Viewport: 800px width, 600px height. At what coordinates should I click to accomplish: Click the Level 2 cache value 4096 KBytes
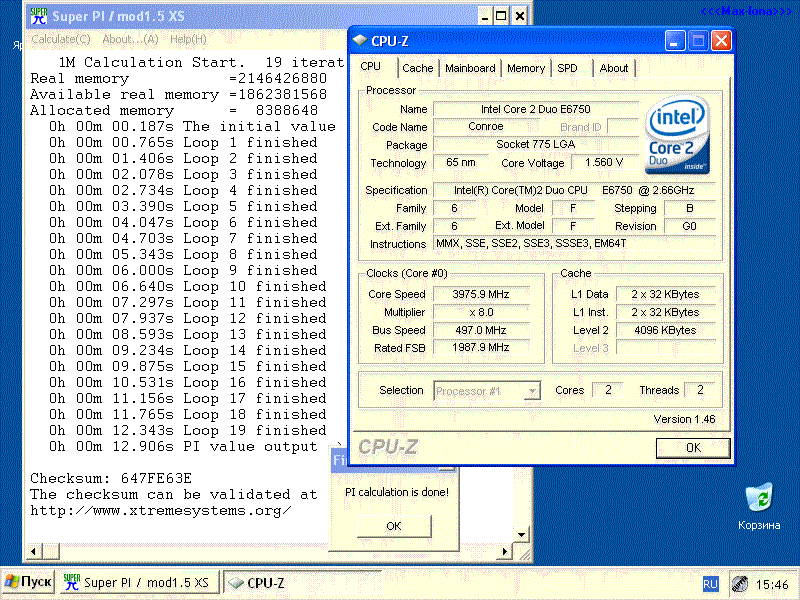(x=665, y=330)
